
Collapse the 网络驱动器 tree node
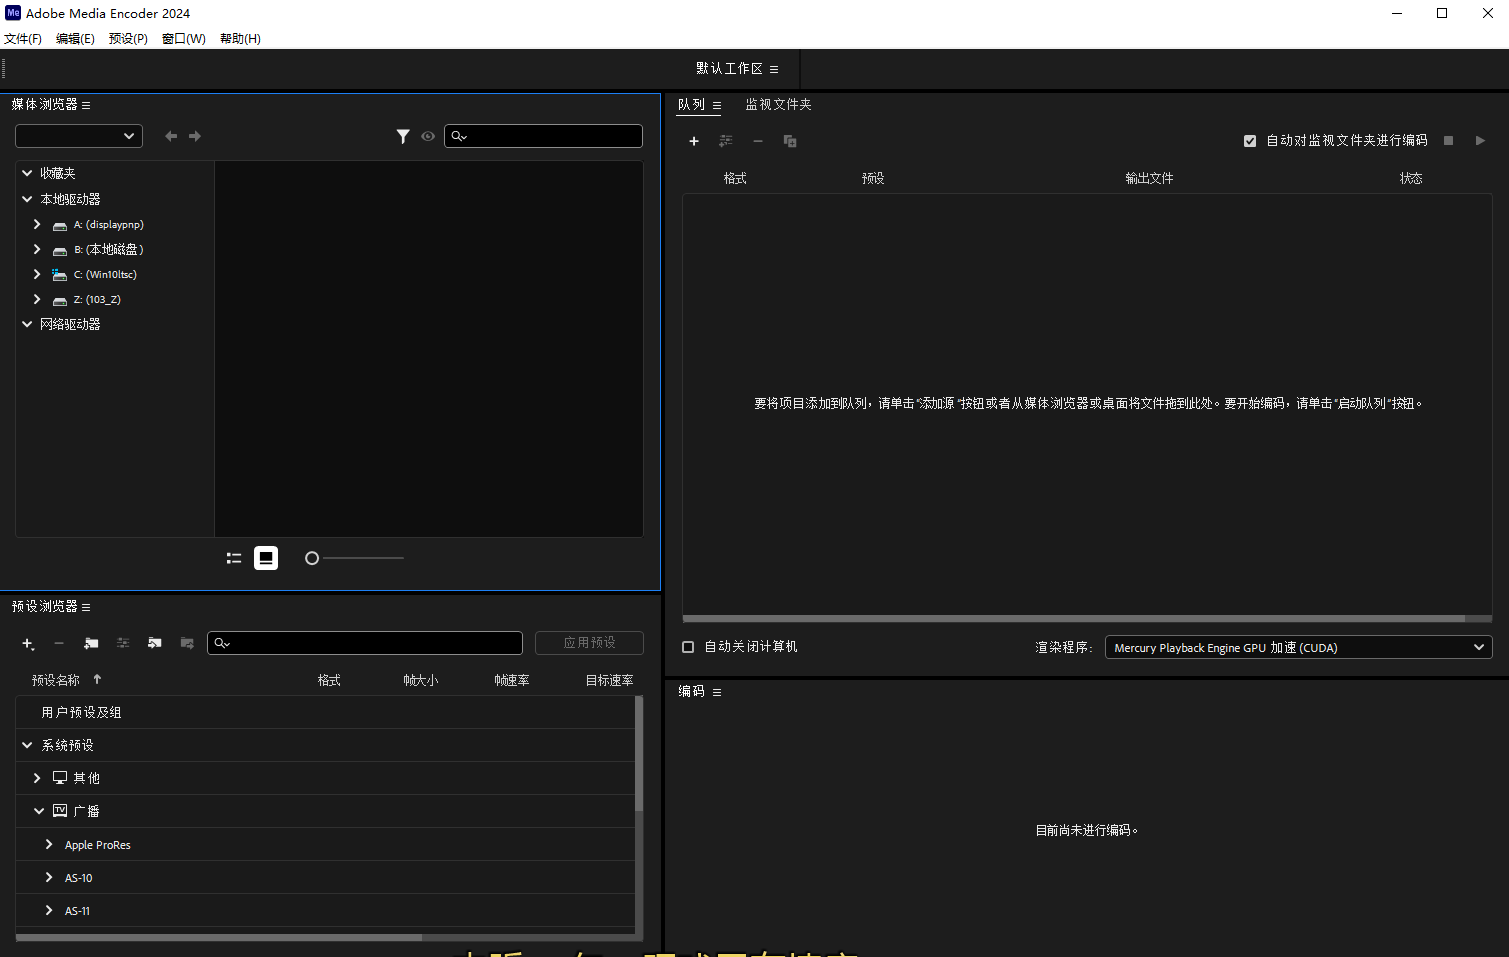pyautogui.click(x=27, y=324)
